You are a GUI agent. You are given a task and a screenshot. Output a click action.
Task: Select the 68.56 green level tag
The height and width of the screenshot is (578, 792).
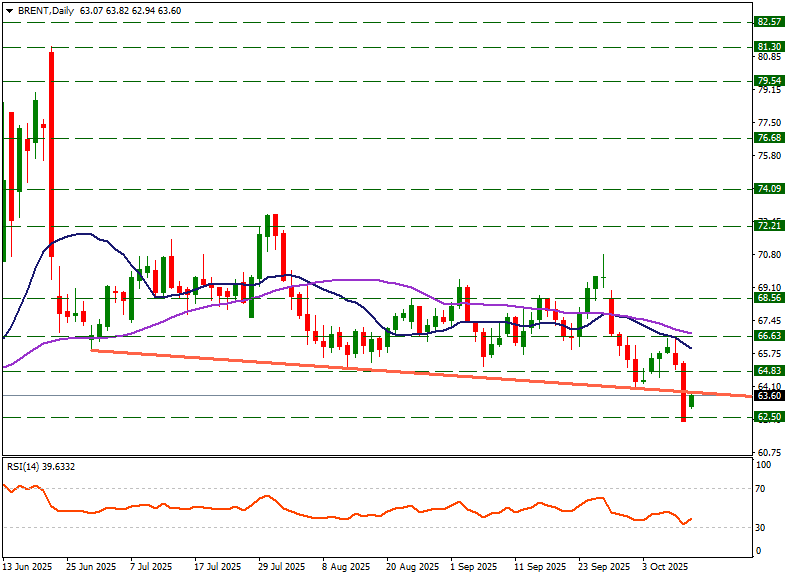click(768, 298)
